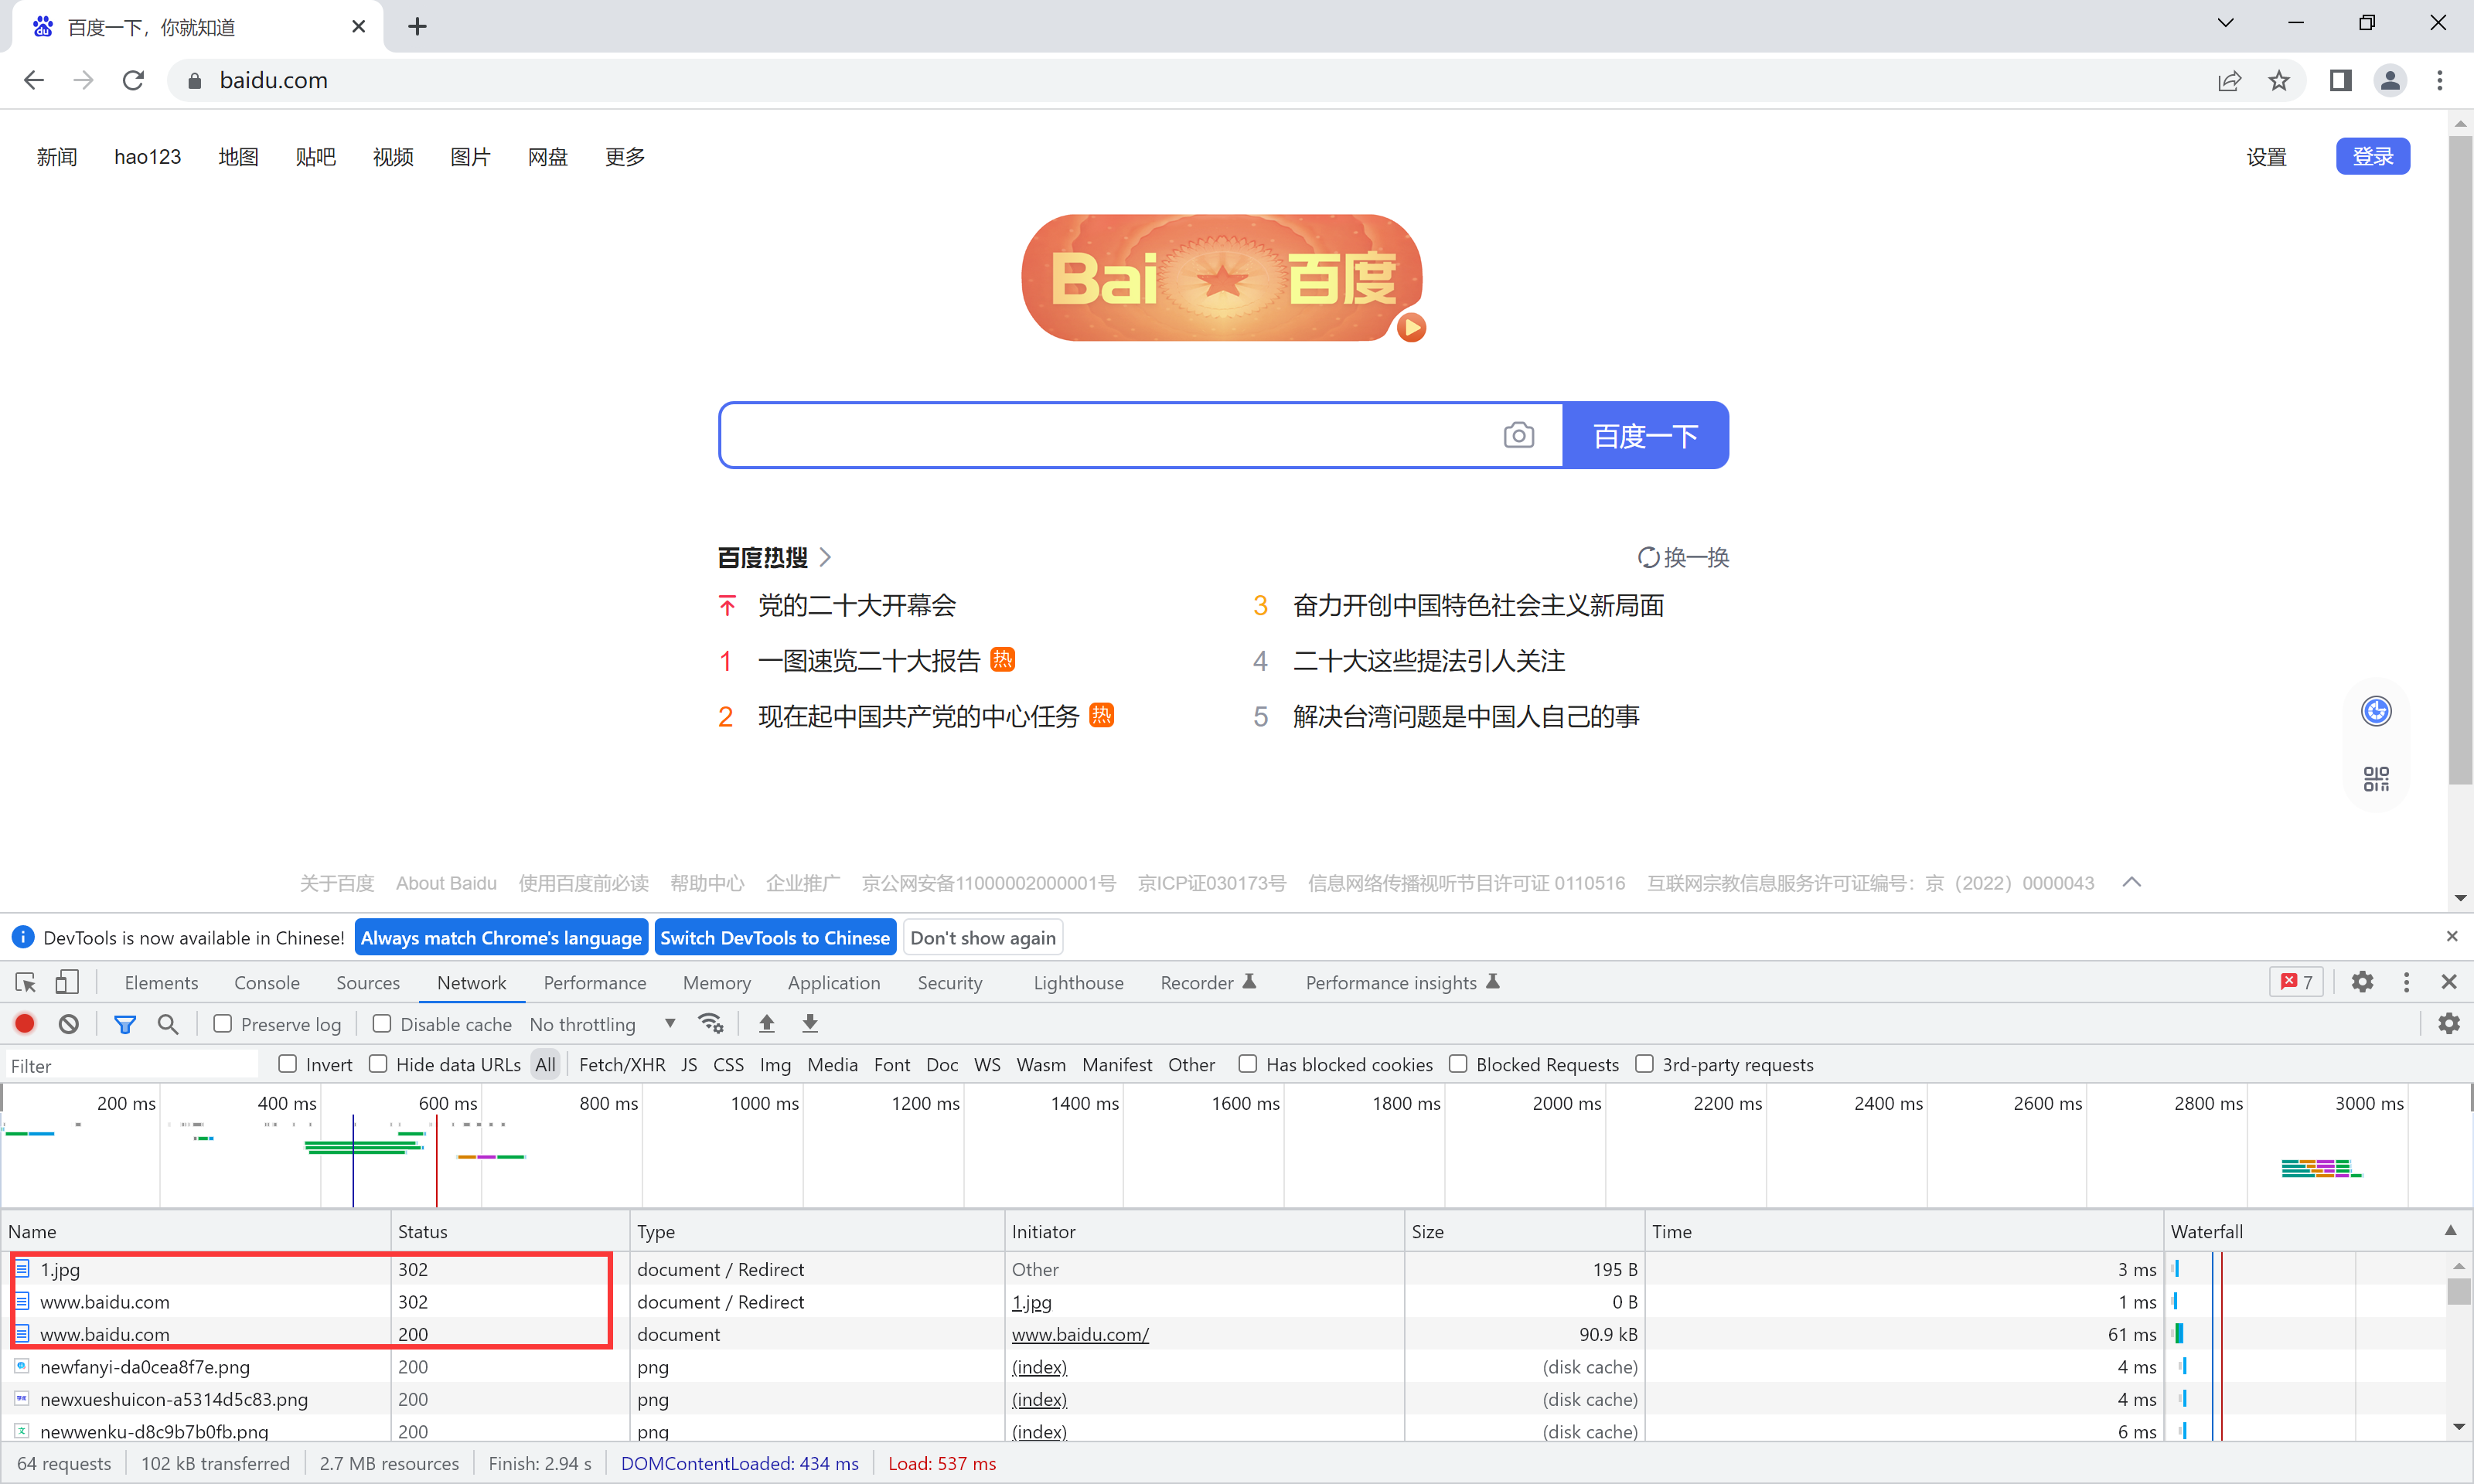This screenshot has height=1484, width=2474.
Task: Open Chrome's three-dot menu
Action: pos(2440,80)
